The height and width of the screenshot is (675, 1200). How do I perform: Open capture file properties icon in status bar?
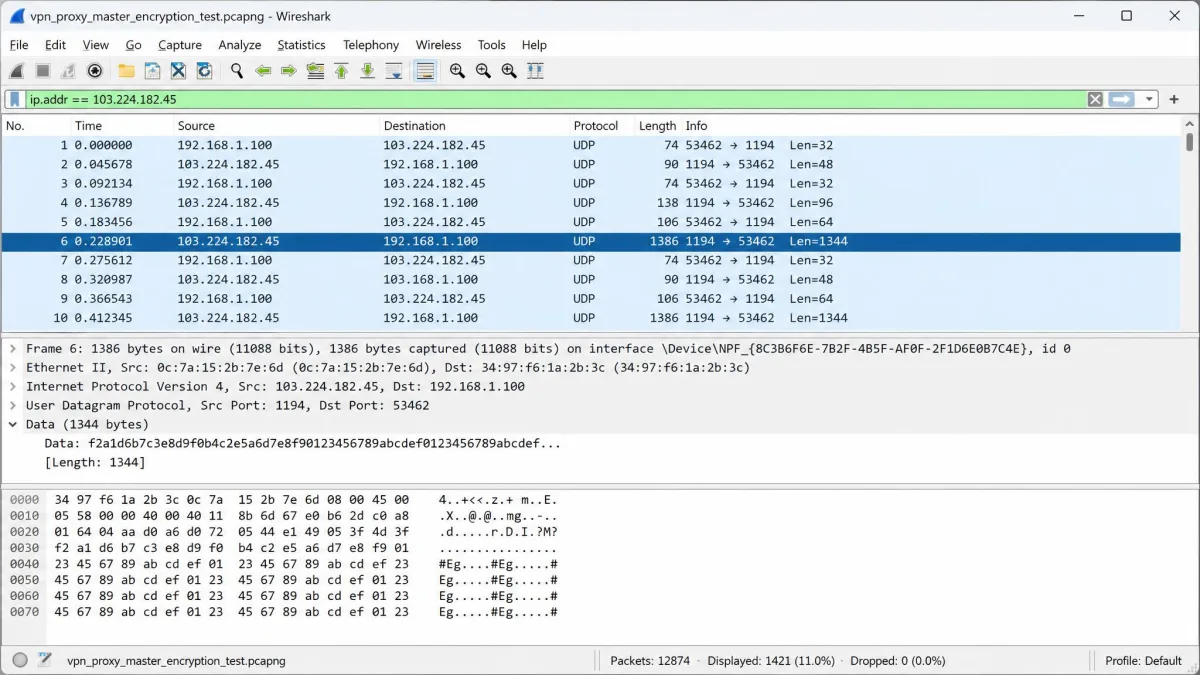click(x=44, y=660)
